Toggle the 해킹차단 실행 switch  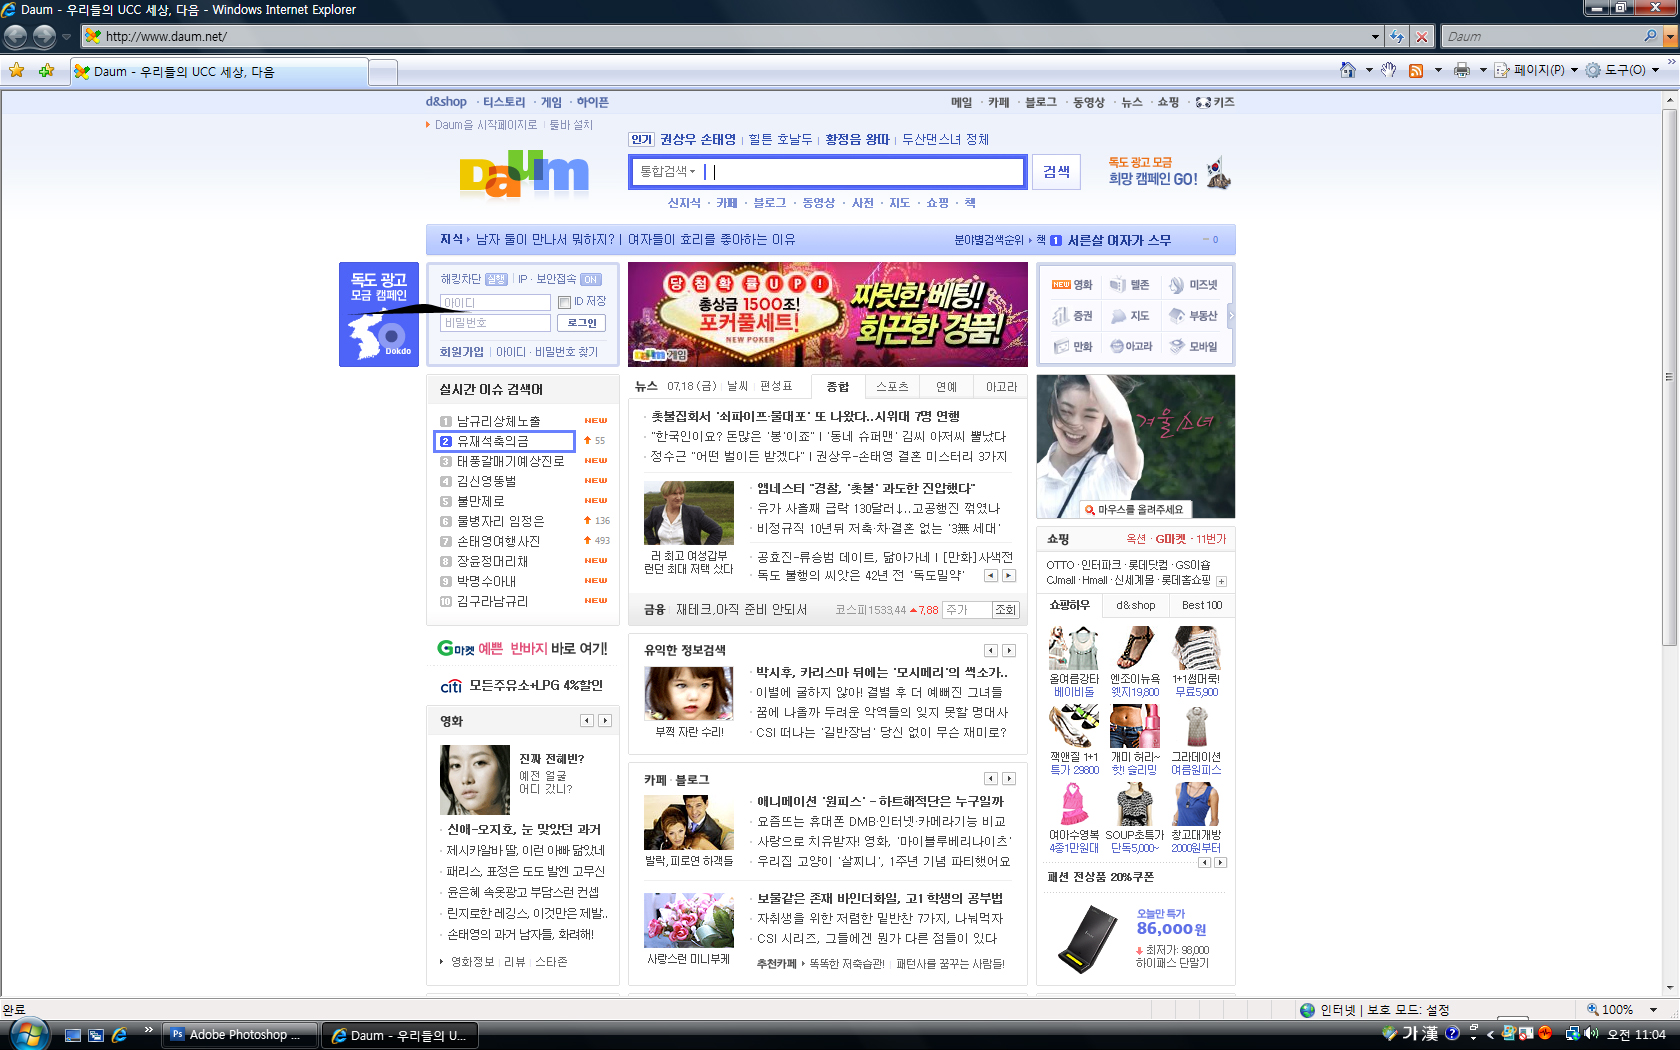tap(497, 280)
